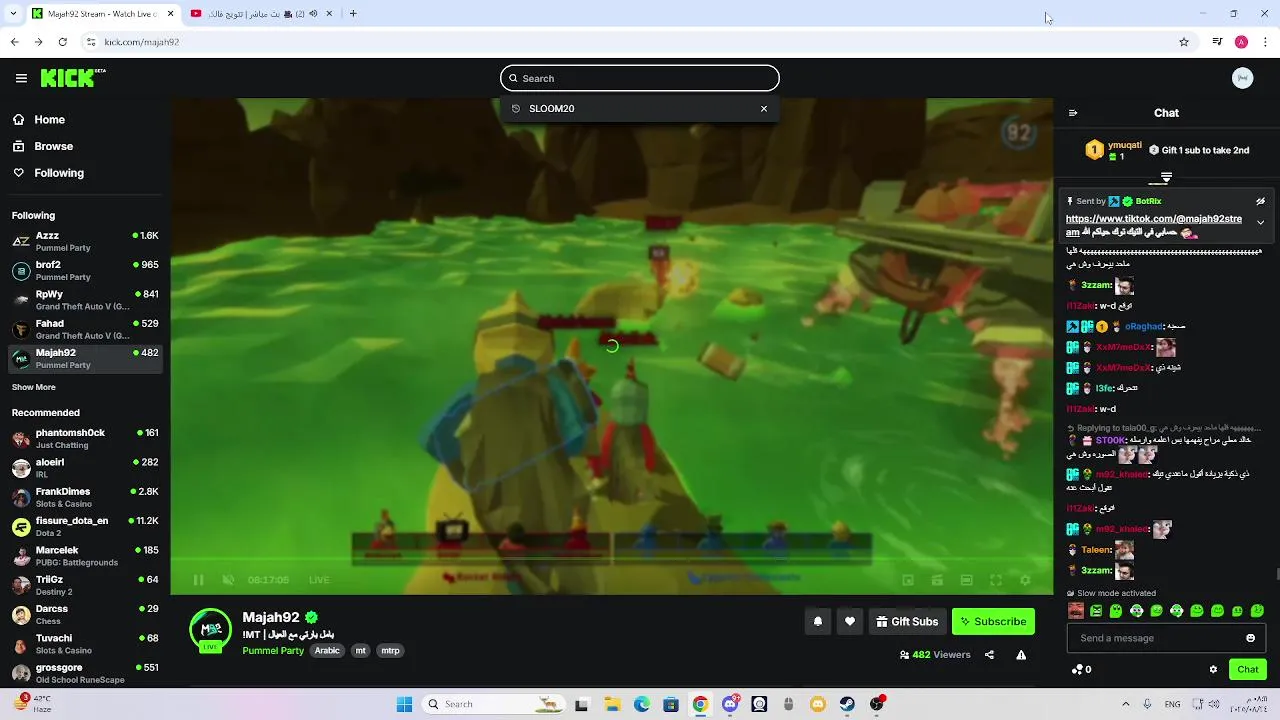Open the majah92stream TikTok link
Screen dimensions: 1280x720
click(x=1154, y=225)
